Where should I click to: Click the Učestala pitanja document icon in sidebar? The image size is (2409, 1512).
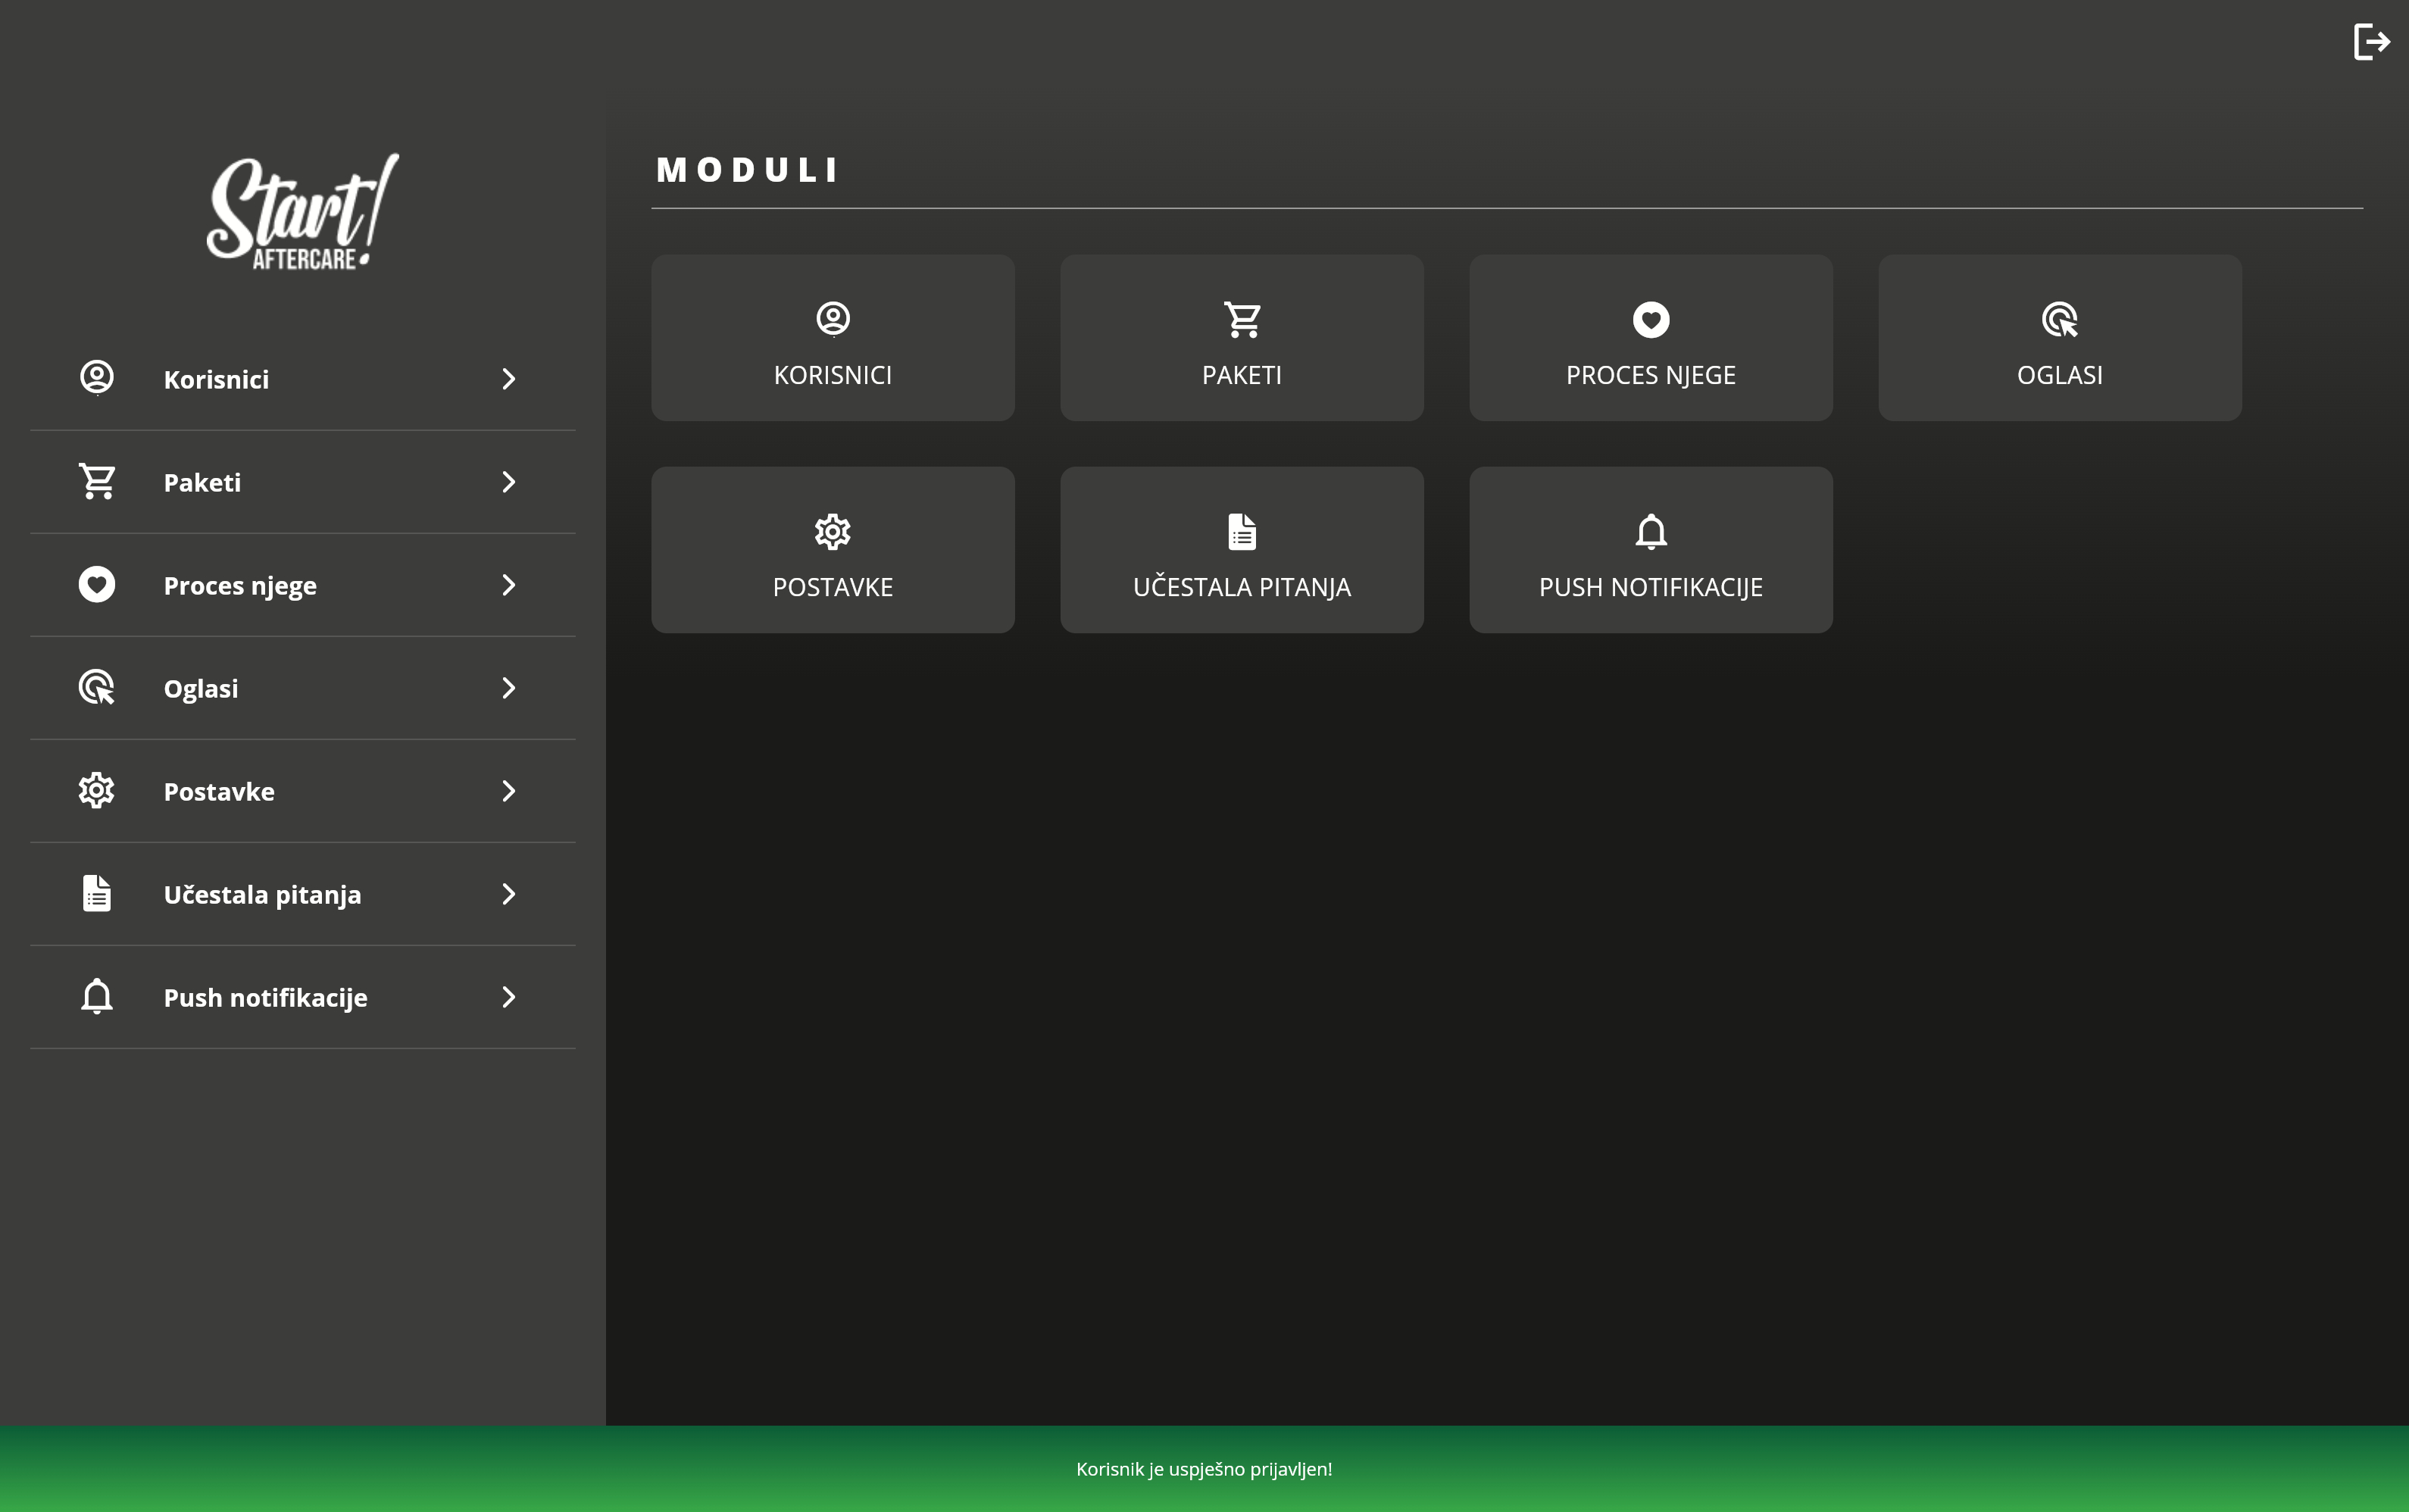coord(97,893)
